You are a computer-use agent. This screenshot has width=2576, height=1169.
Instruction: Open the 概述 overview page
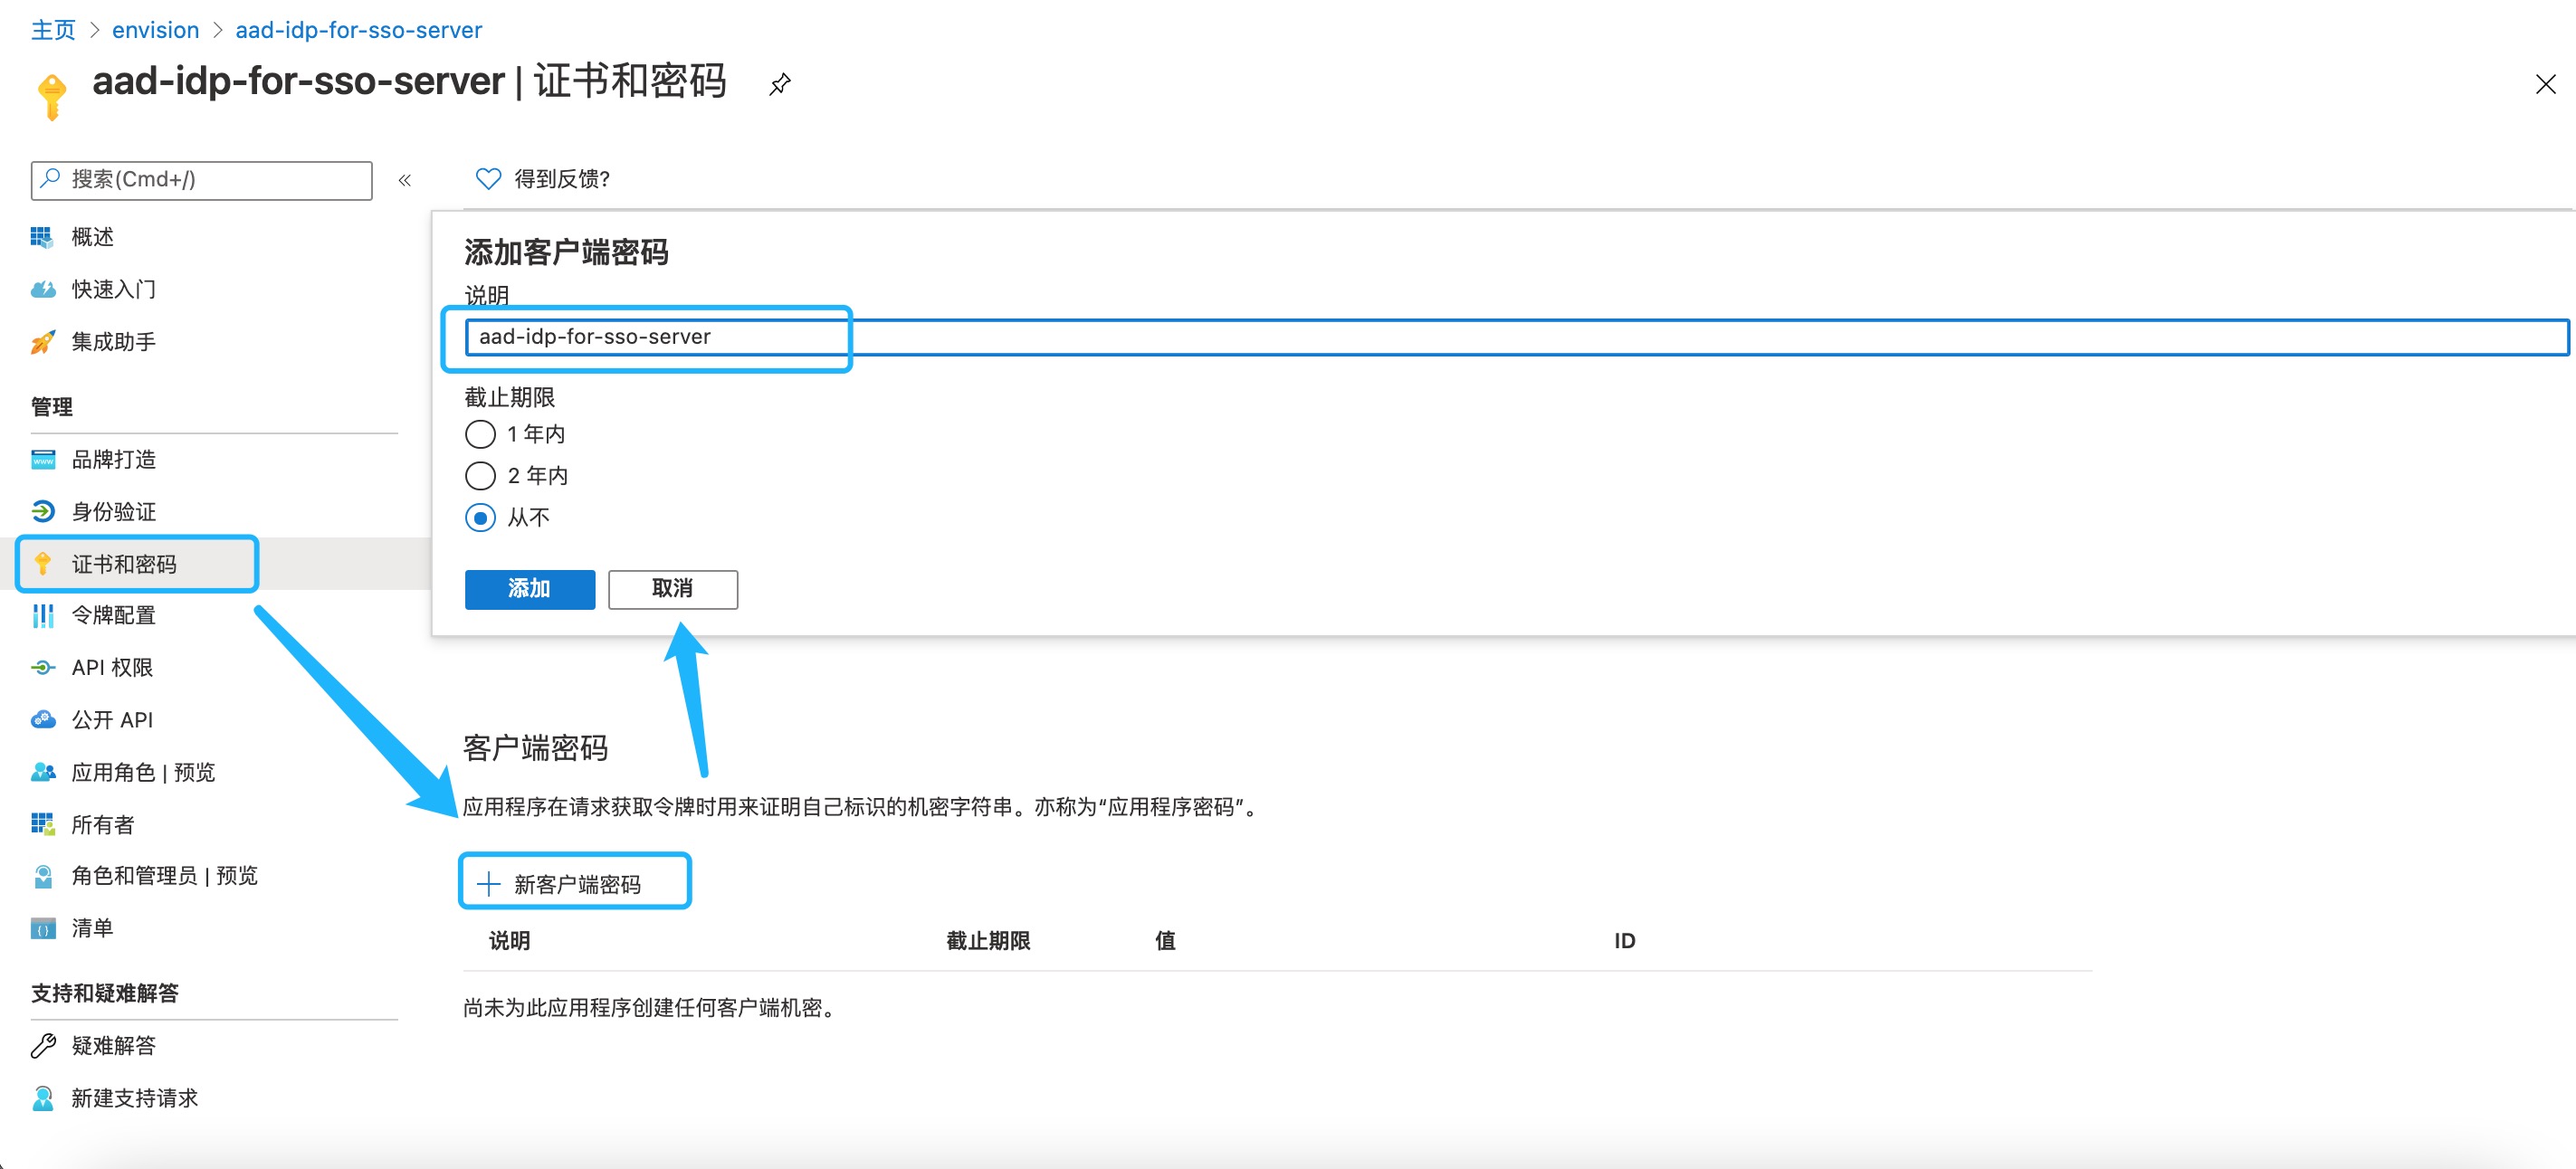[x=93, y=237]
